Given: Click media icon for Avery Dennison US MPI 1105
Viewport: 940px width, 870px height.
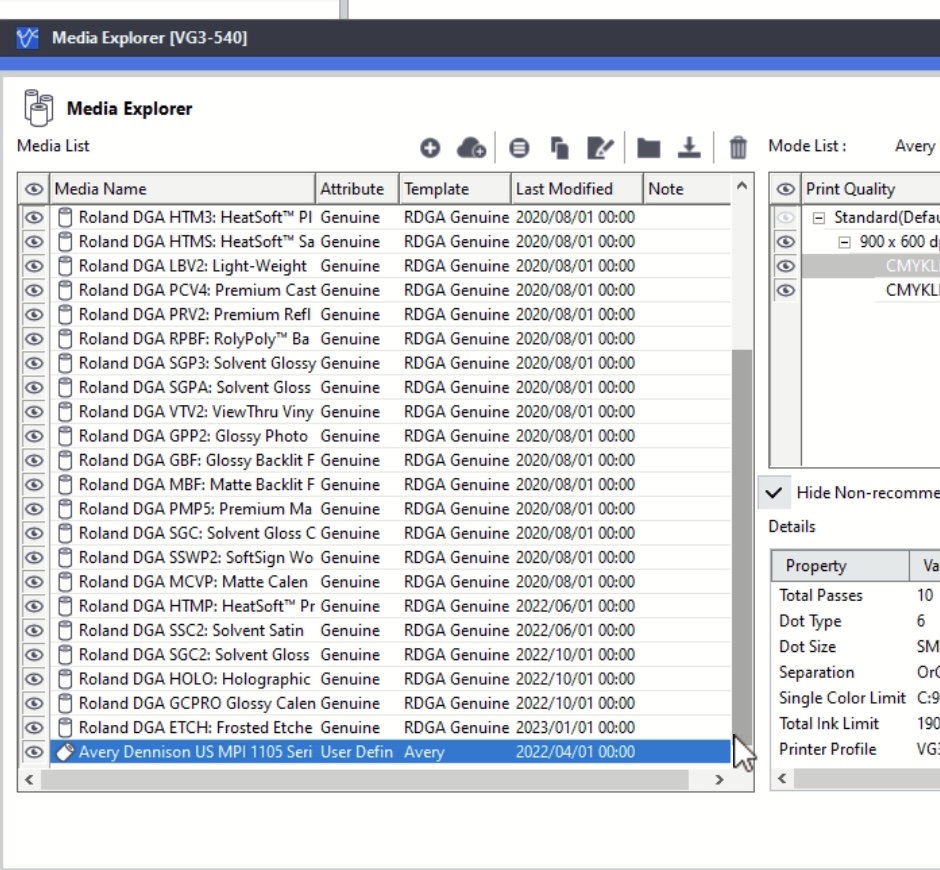Looking at the screenshot, I should tap(65, 751).
